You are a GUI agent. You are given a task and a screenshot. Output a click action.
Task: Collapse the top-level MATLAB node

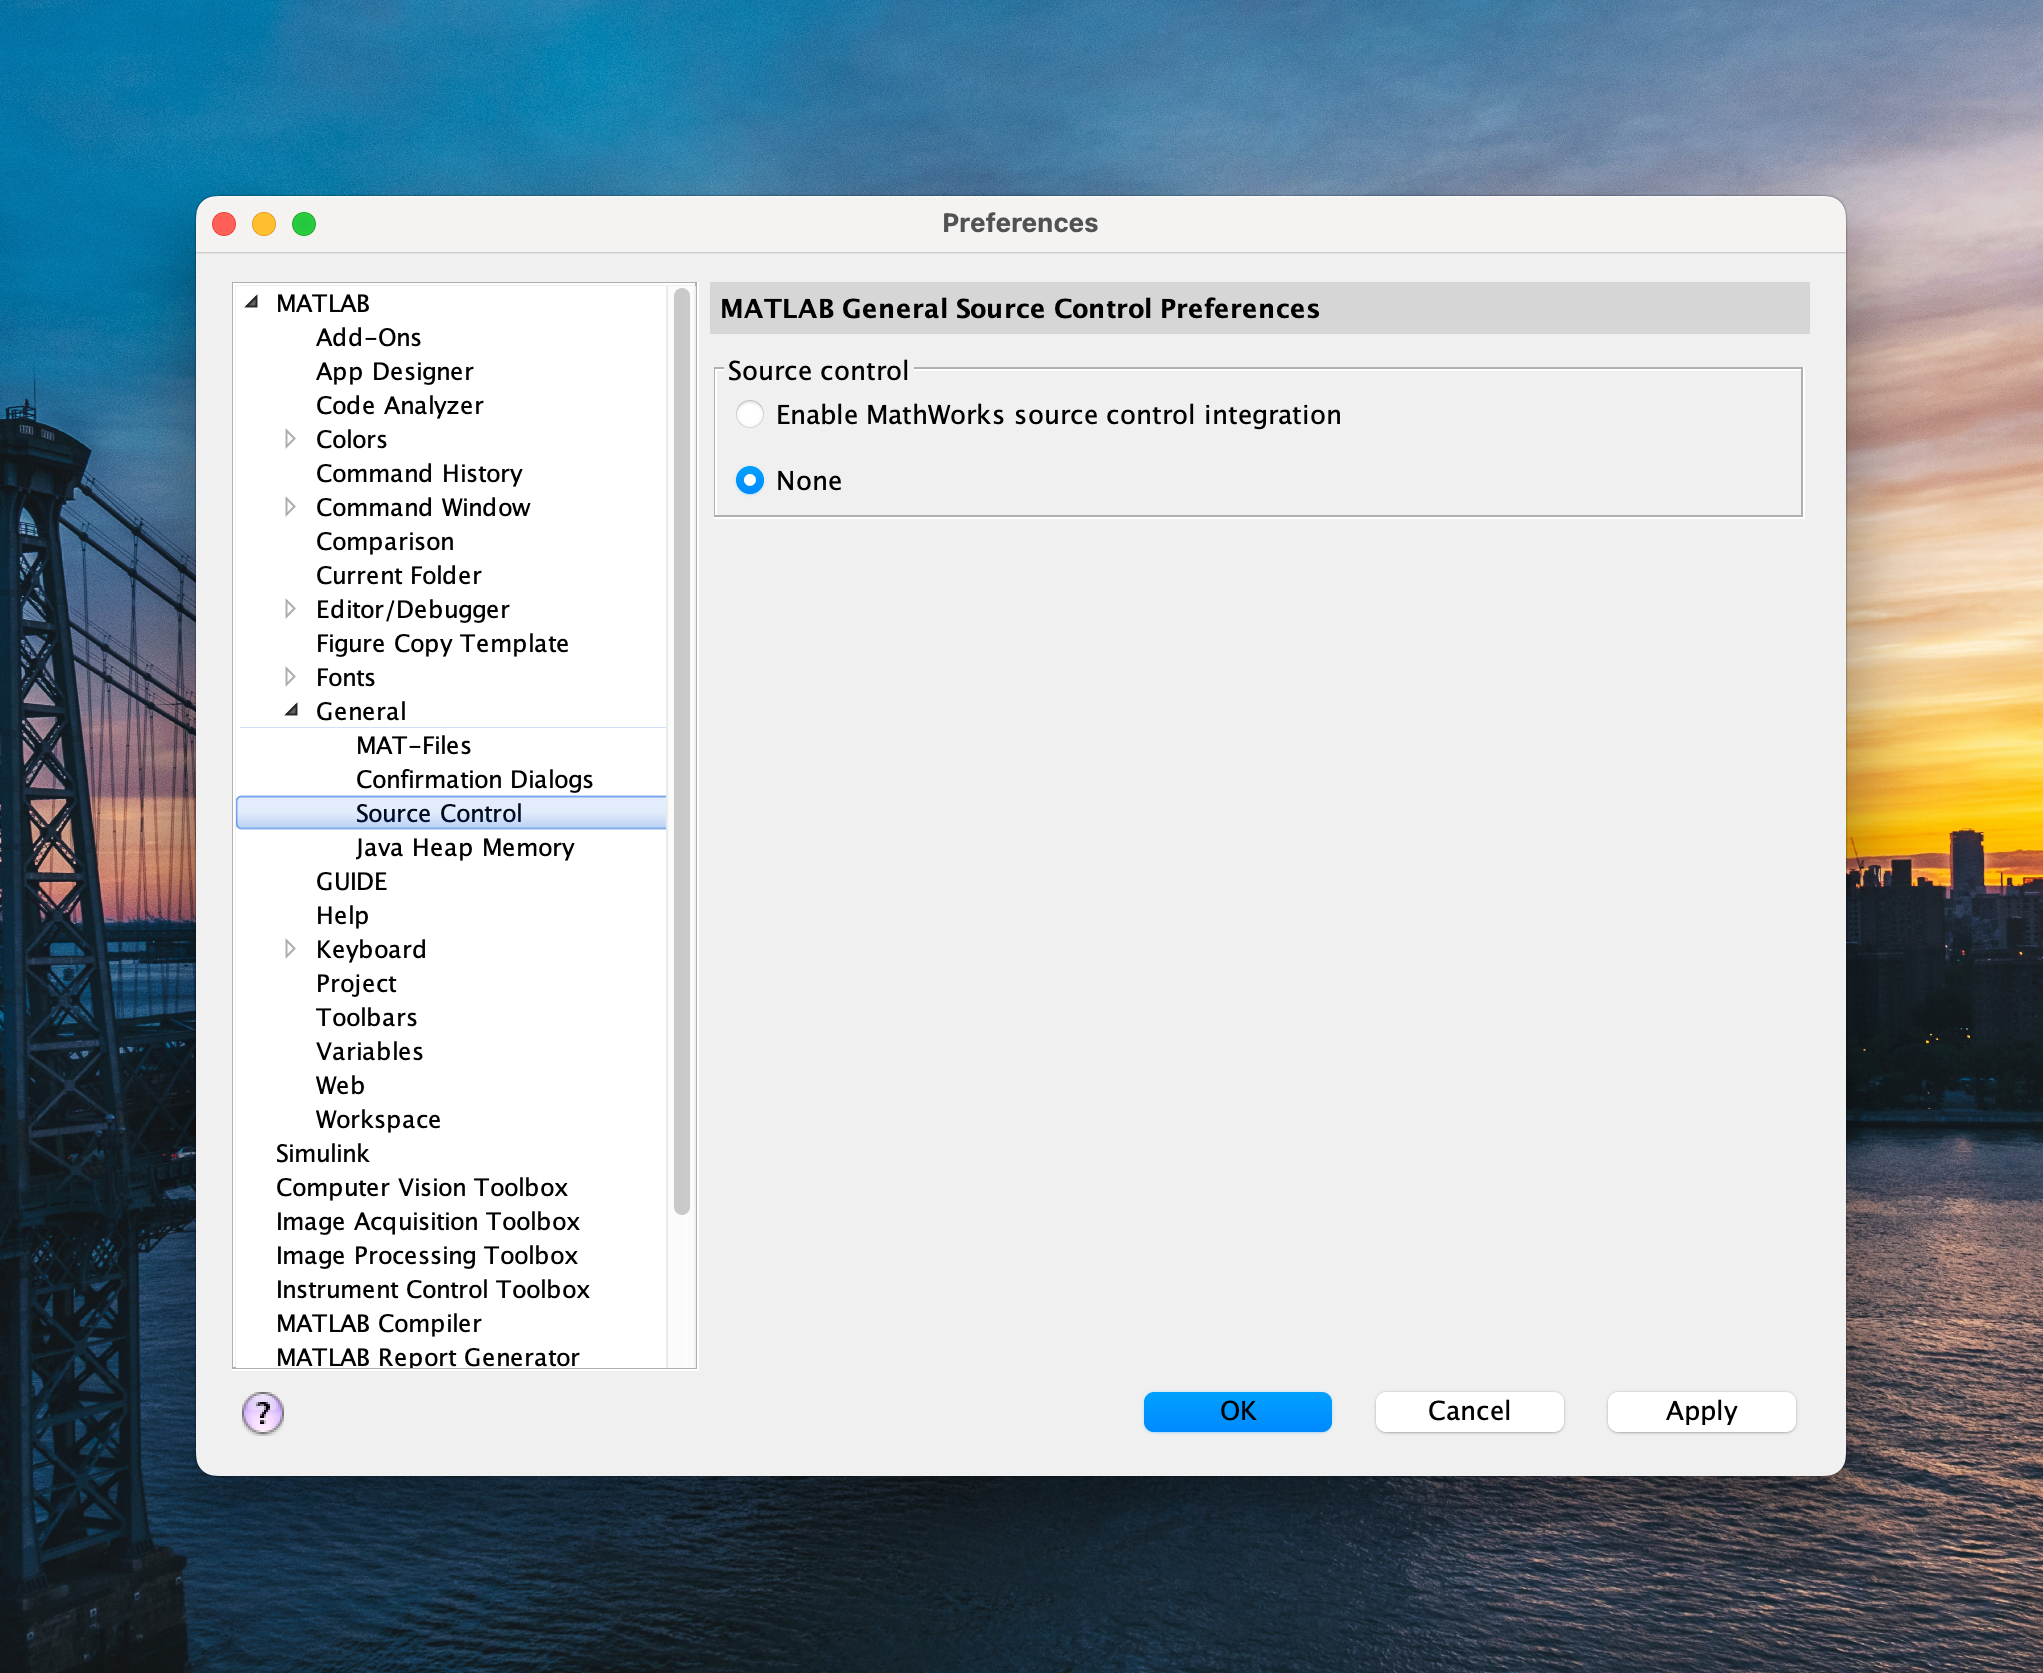[x=252, y=302]
